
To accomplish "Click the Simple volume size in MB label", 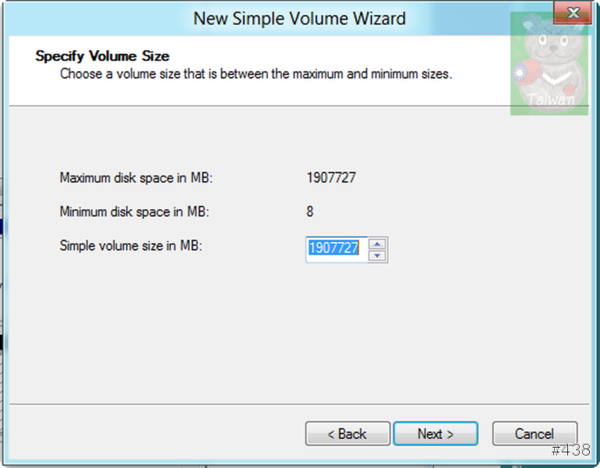I will (x=130, y=245).
